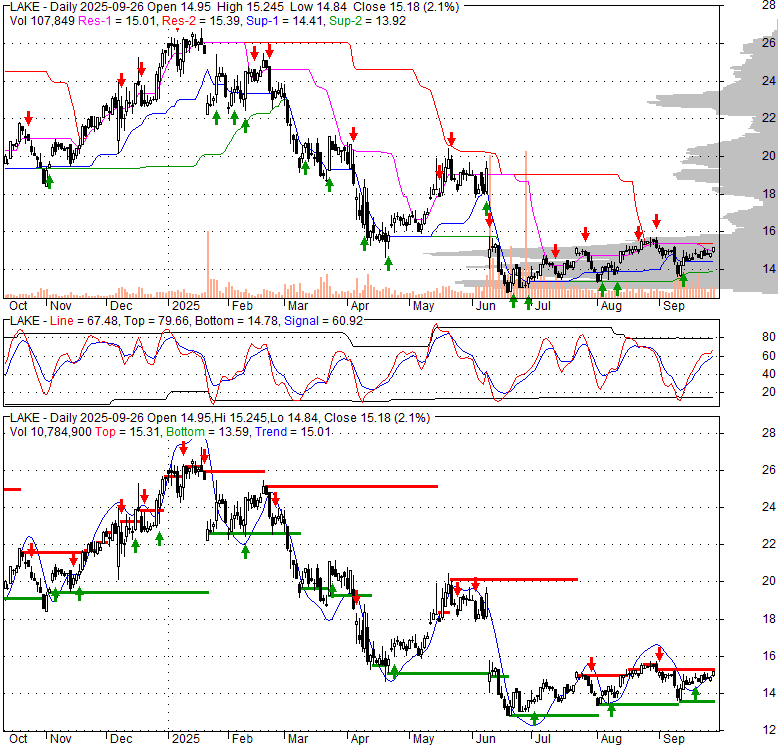780x745 pixels.
Task: Click the Bottom = 13.59 label in bottom chart
Action: tap(207, 432)
